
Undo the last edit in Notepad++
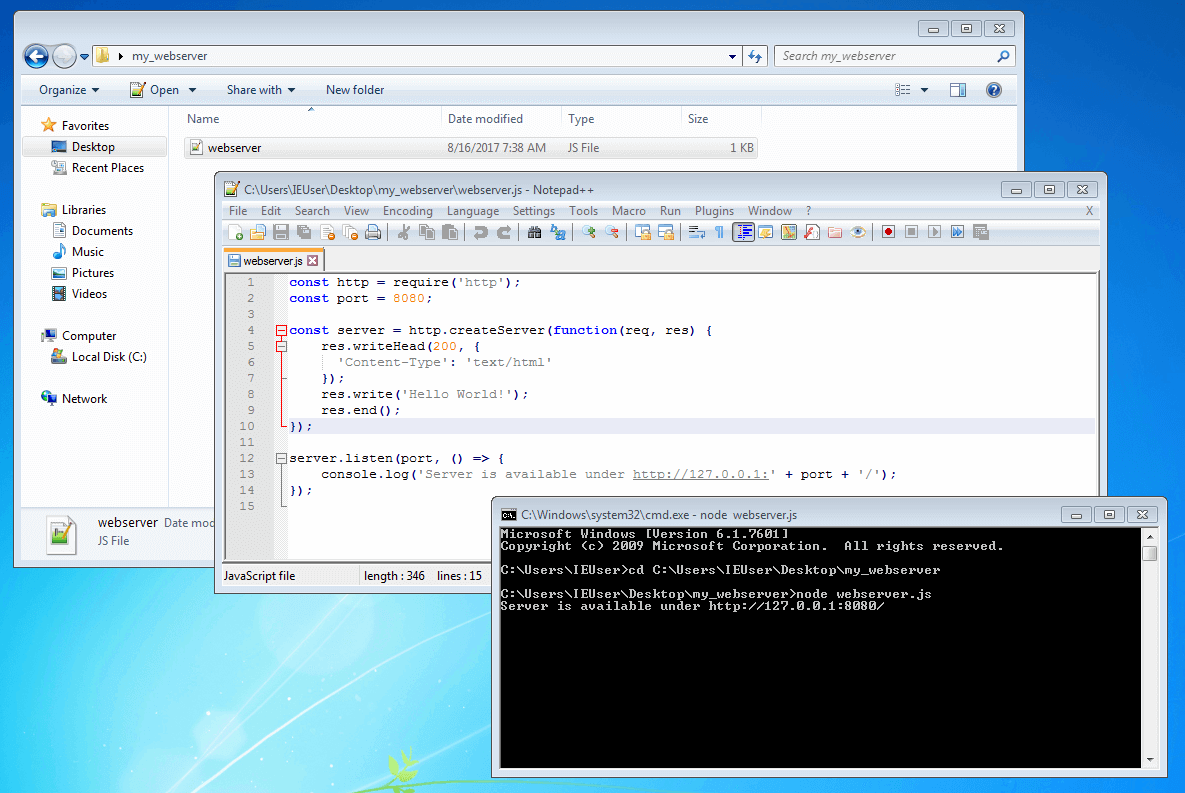coord(480,233)
